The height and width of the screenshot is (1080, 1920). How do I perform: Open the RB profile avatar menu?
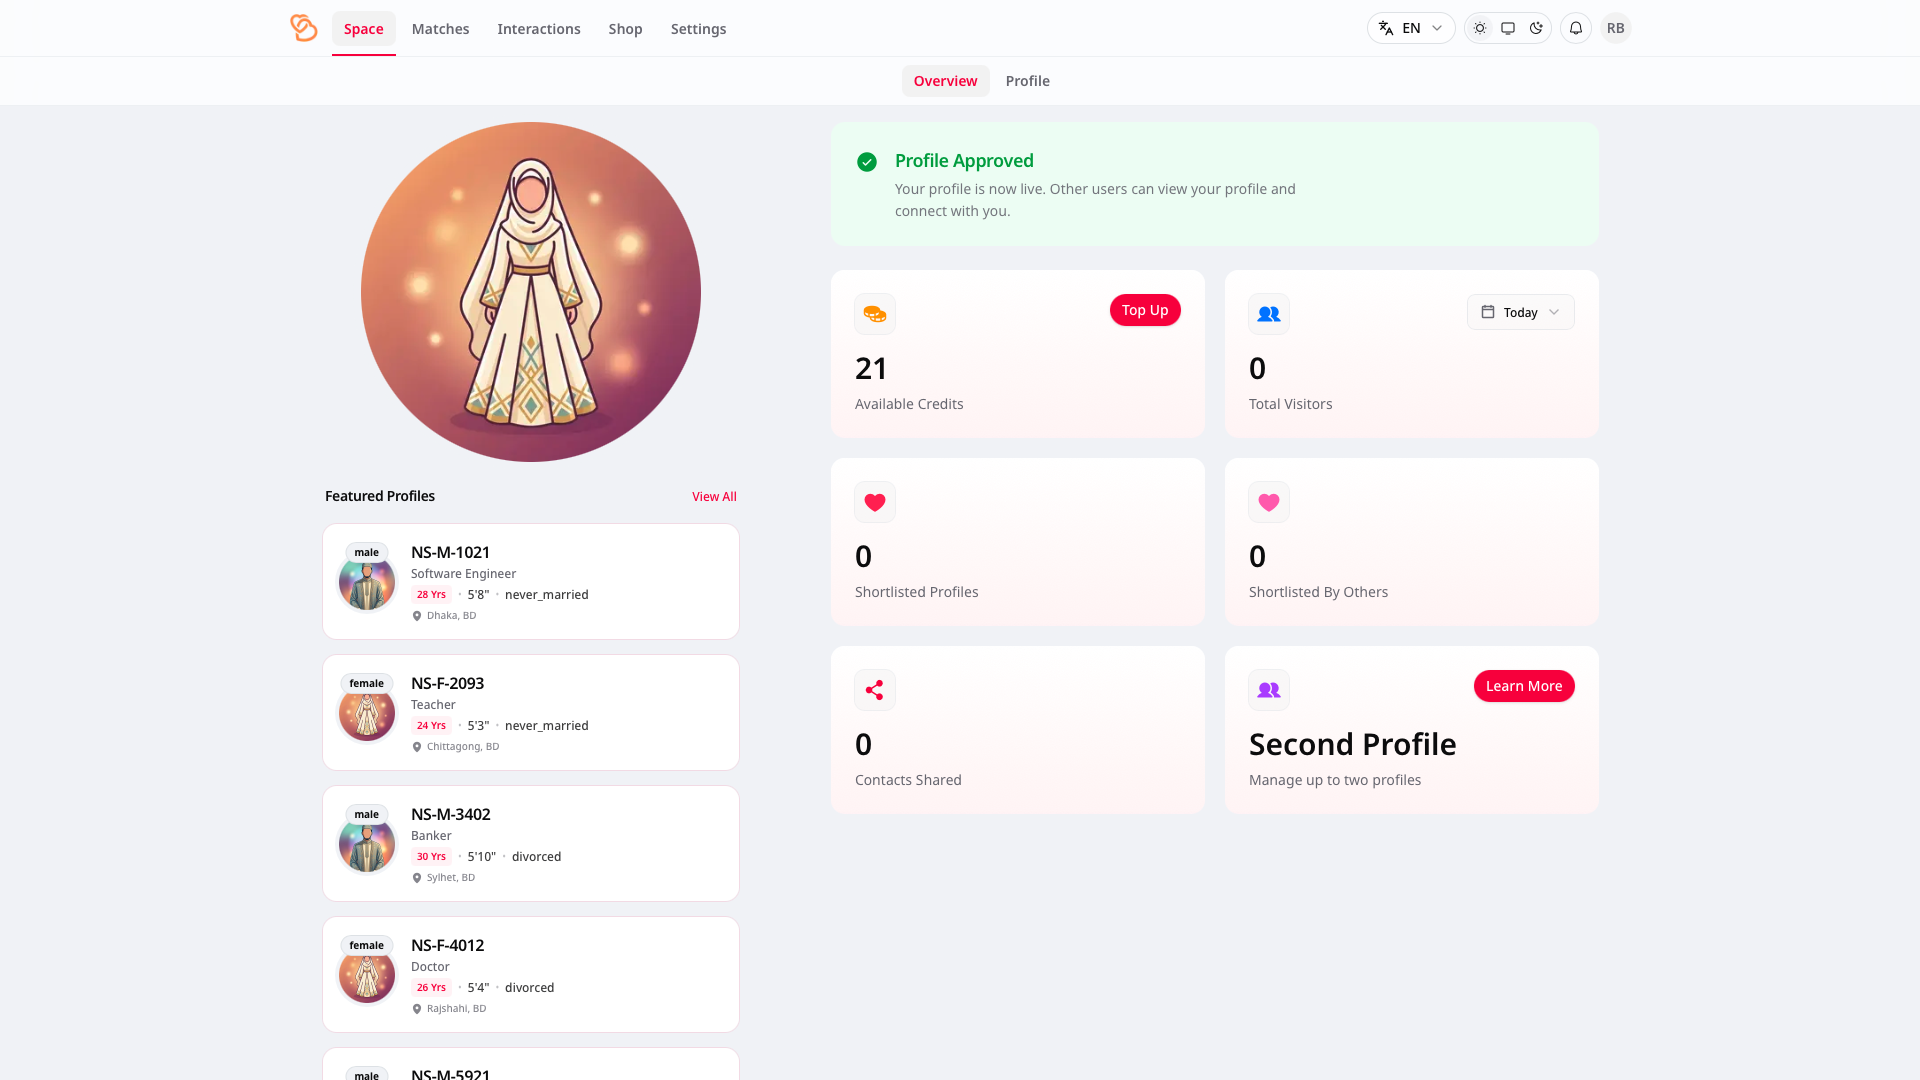(1615, 28)
